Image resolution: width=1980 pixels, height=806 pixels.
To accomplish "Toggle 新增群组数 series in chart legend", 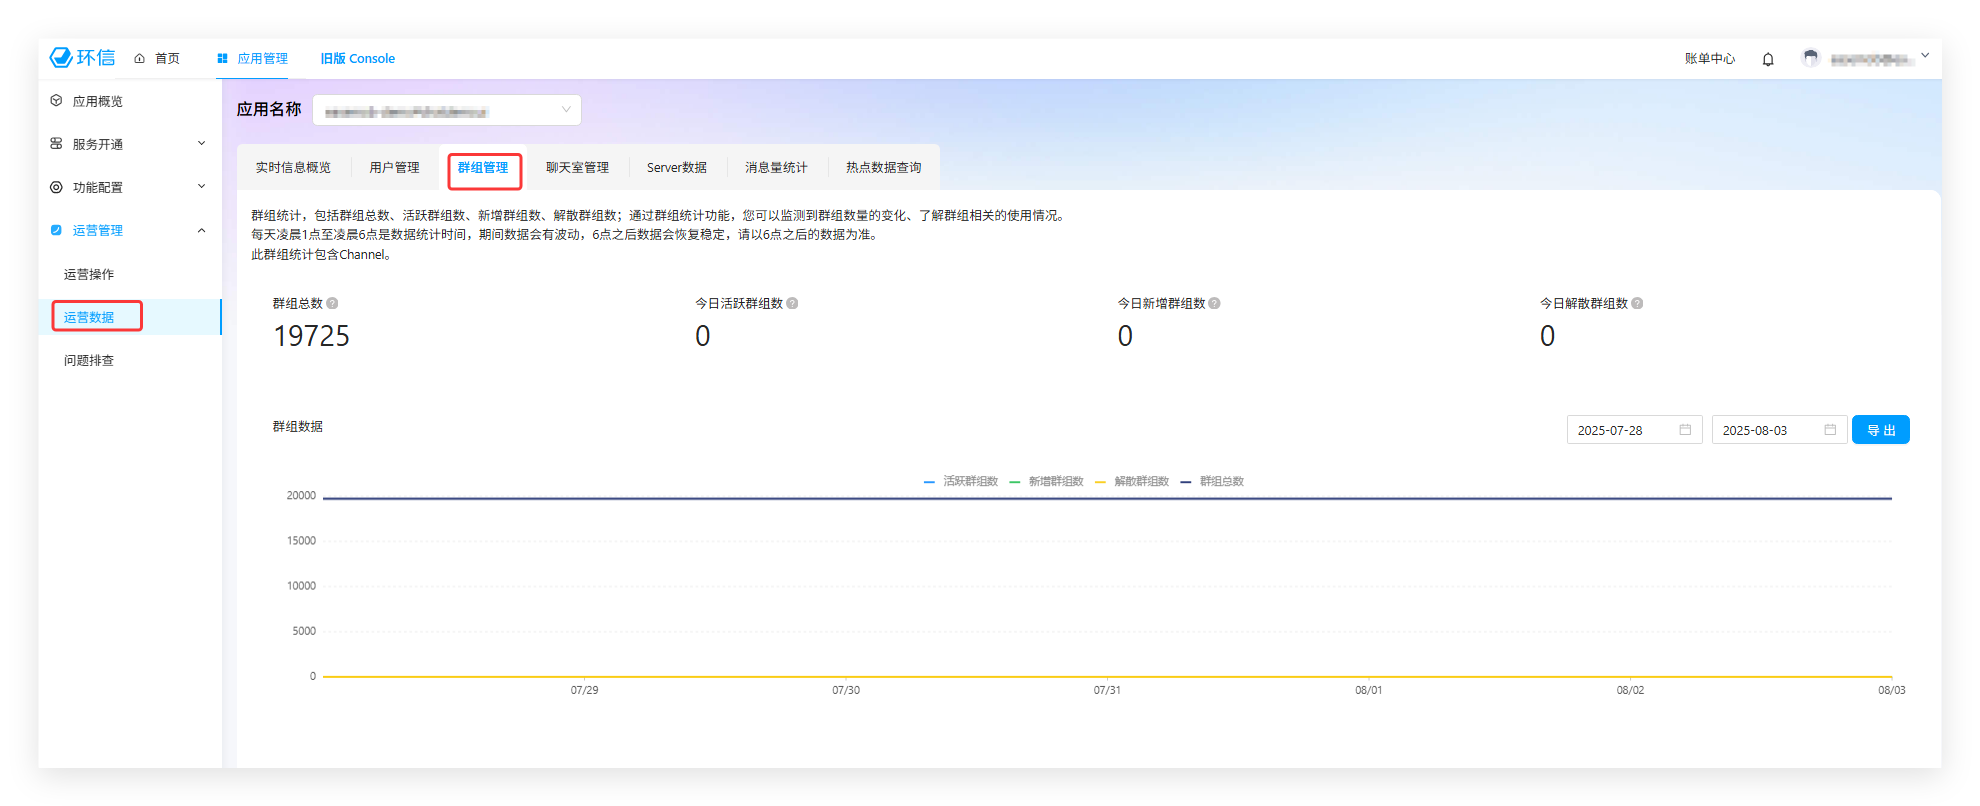I will pos(1047,482).
